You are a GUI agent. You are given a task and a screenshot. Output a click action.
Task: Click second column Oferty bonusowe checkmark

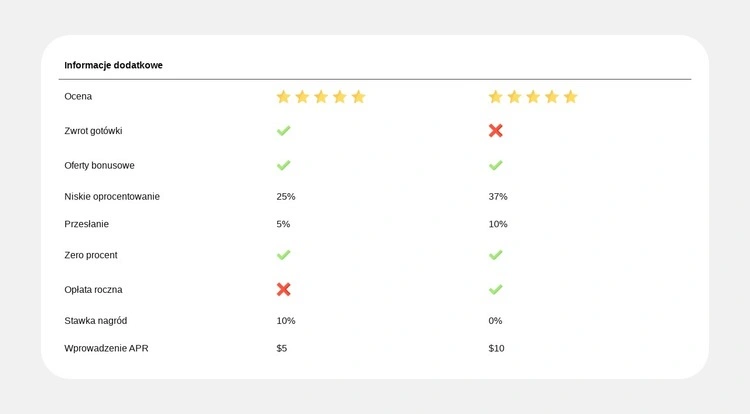tap(496, 165)
